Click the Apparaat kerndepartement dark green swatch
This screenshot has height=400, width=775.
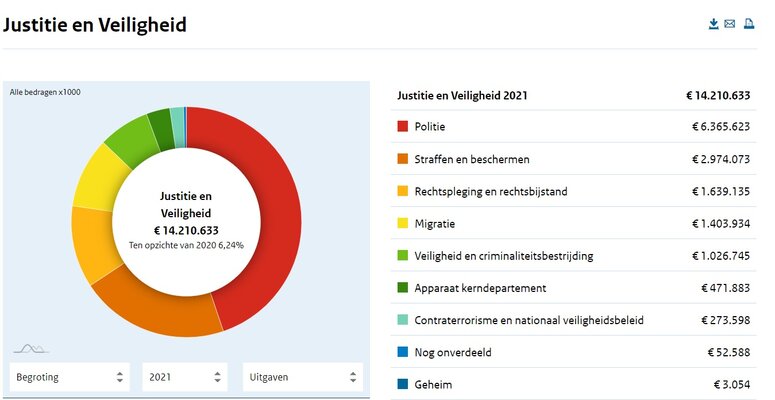(x=403, y=287)
